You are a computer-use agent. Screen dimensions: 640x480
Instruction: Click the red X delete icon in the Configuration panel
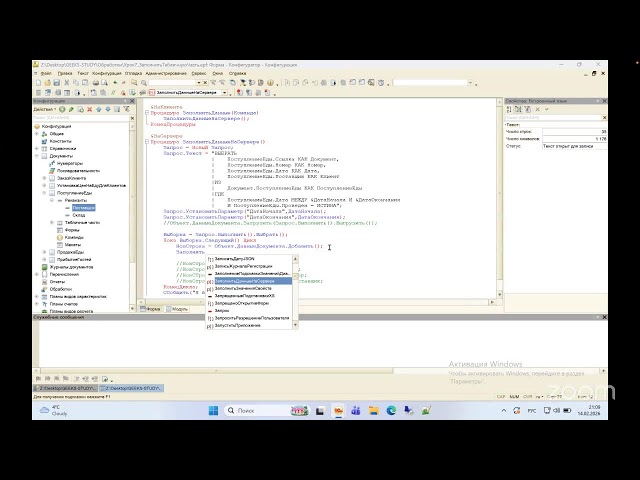tap(89, 109)
